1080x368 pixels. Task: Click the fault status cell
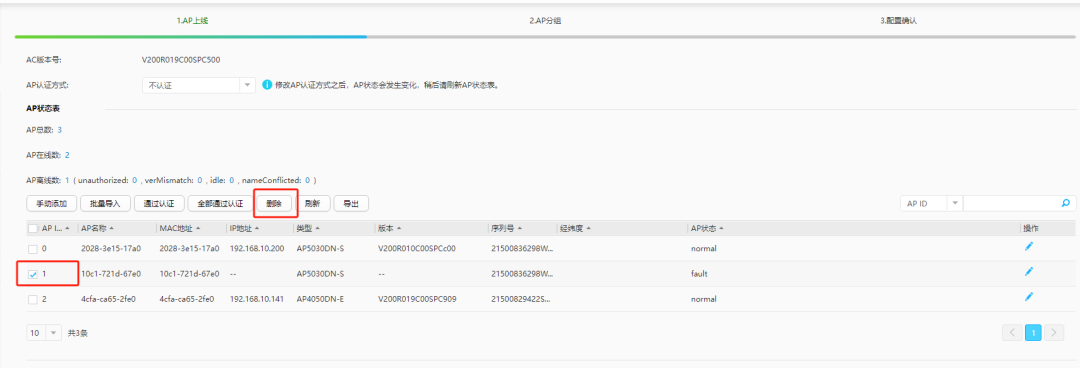[x=699, y=274]
